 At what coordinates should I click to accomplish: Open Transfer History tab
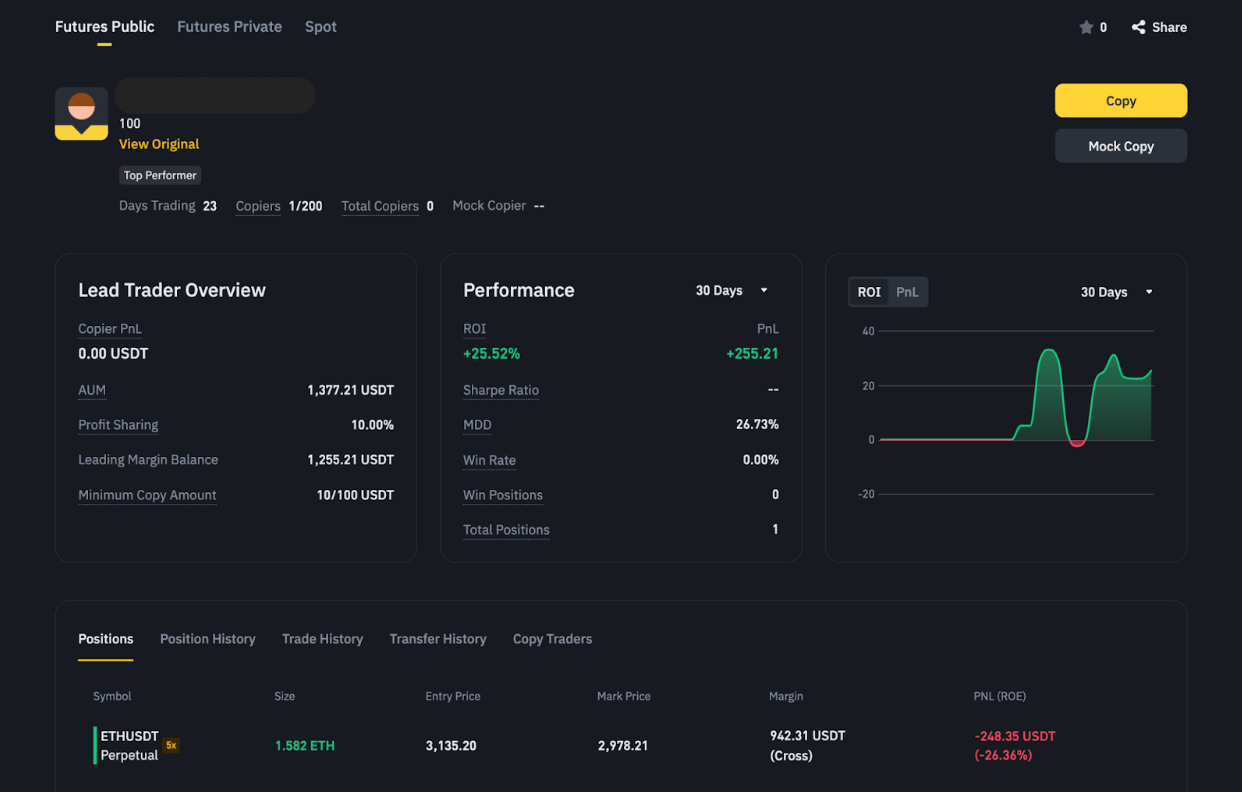click(x=438, y=639)
